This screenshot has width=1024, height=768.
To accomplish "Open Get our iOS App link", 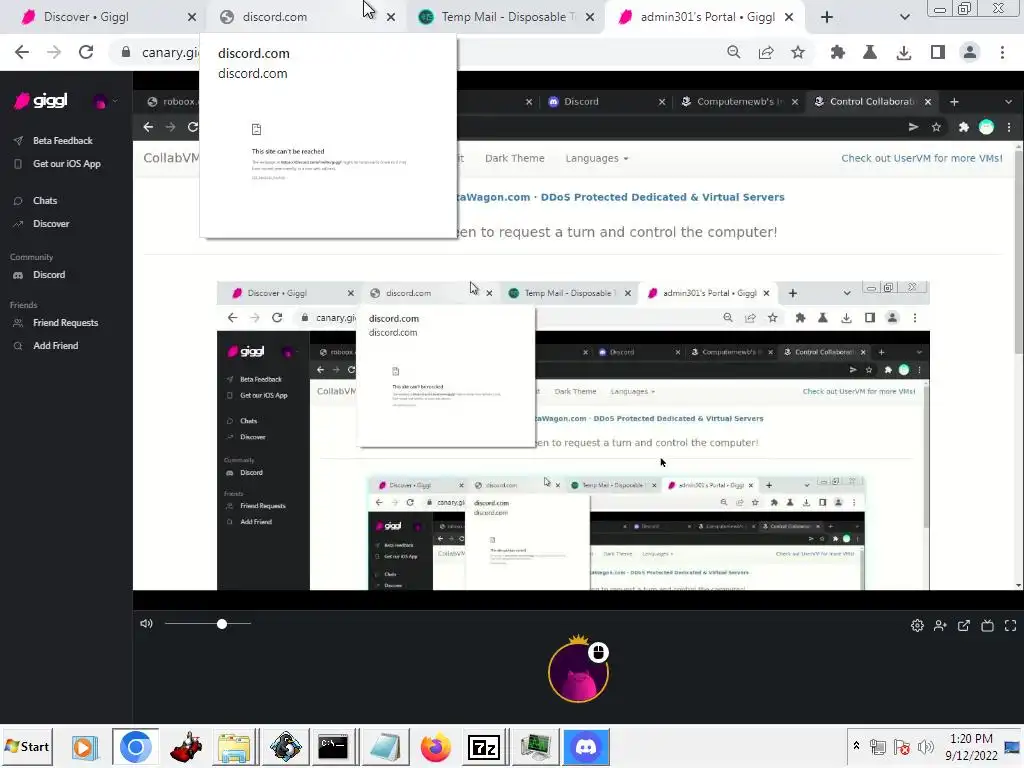I will pyautogui.click(x=67, y=164).
